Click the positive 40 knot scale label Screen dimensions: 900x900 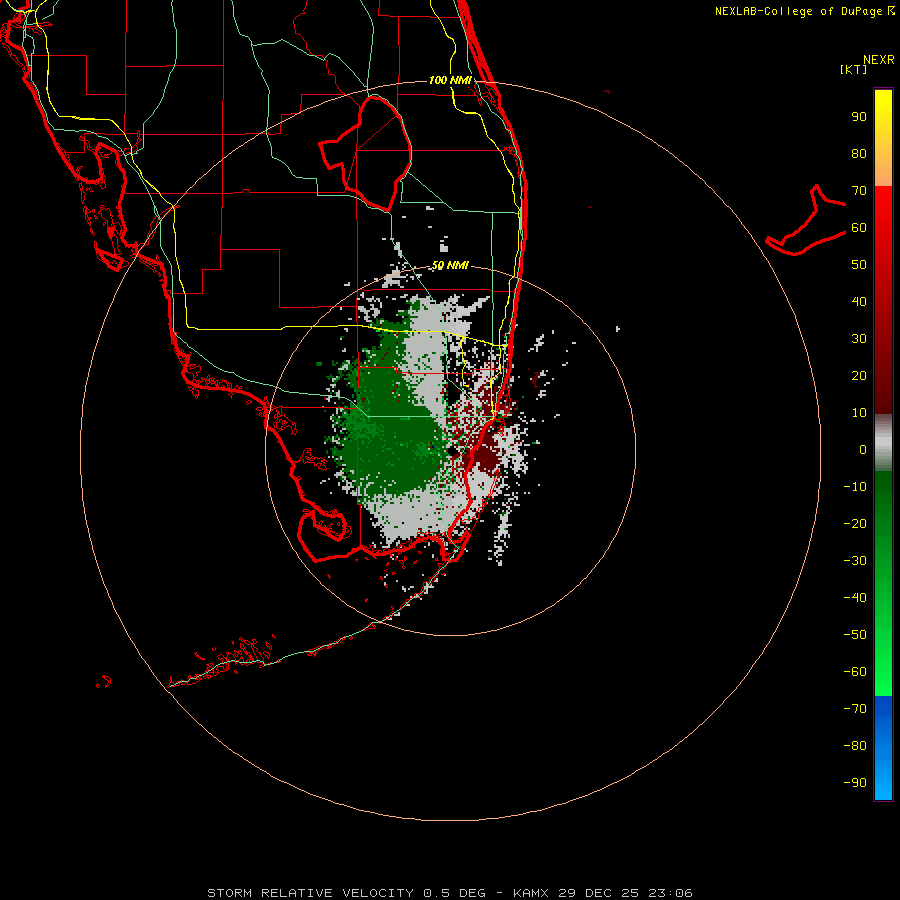[x=859, y=301]
